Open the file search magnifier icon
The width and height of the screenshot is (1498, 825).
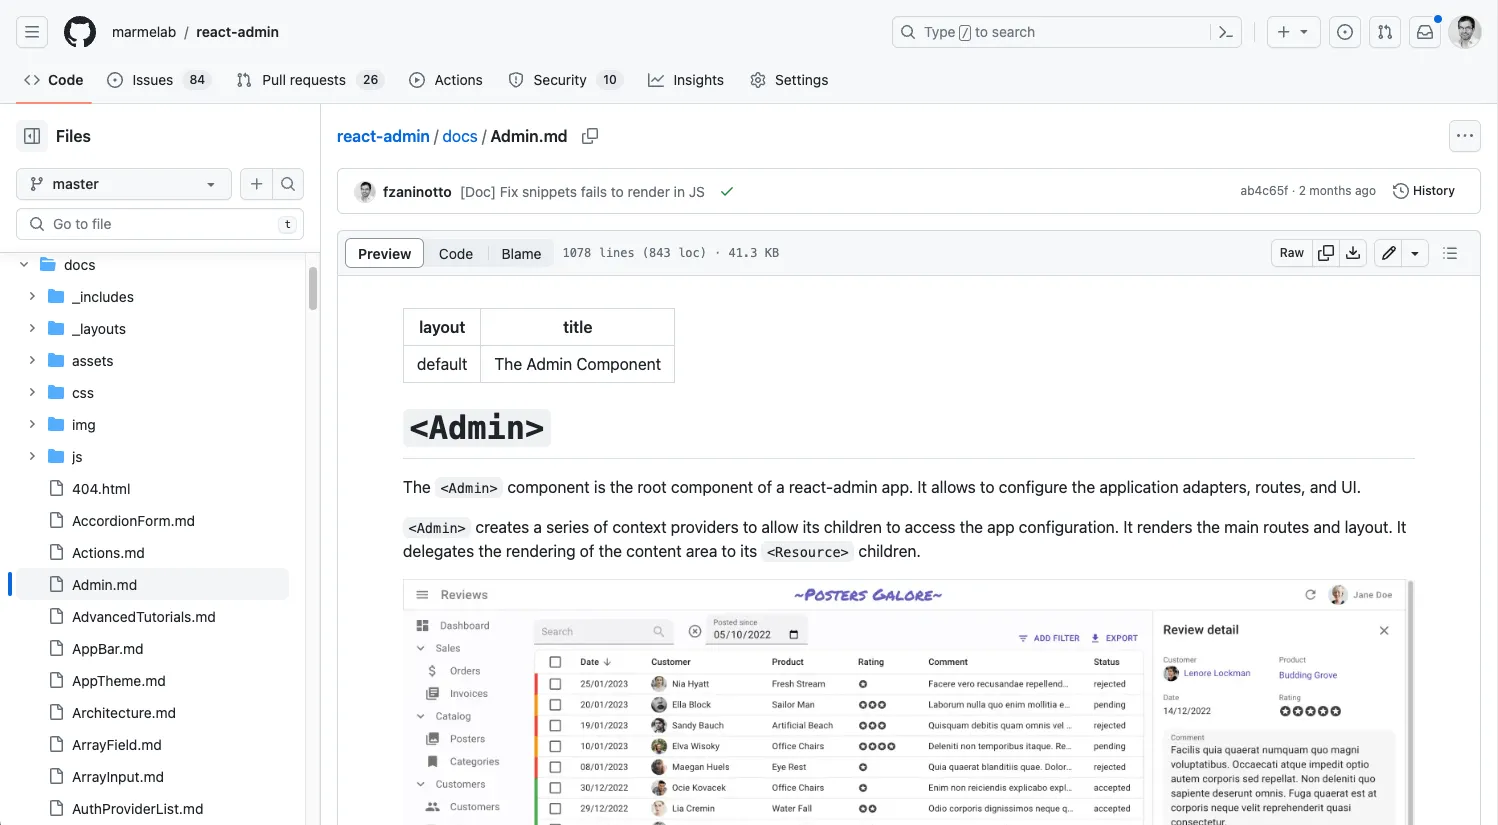[288, 184]
